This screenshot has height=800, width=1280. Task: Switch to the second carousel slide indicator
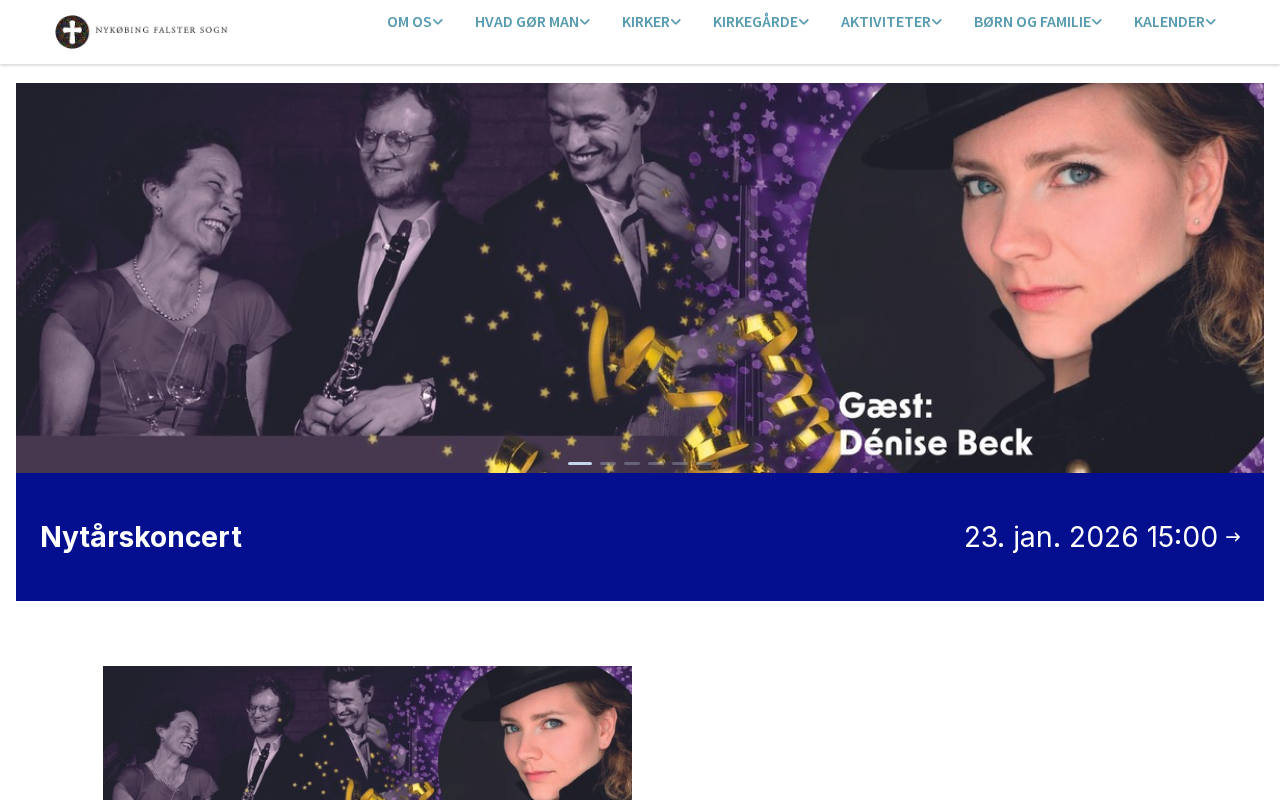pos(608,463)
